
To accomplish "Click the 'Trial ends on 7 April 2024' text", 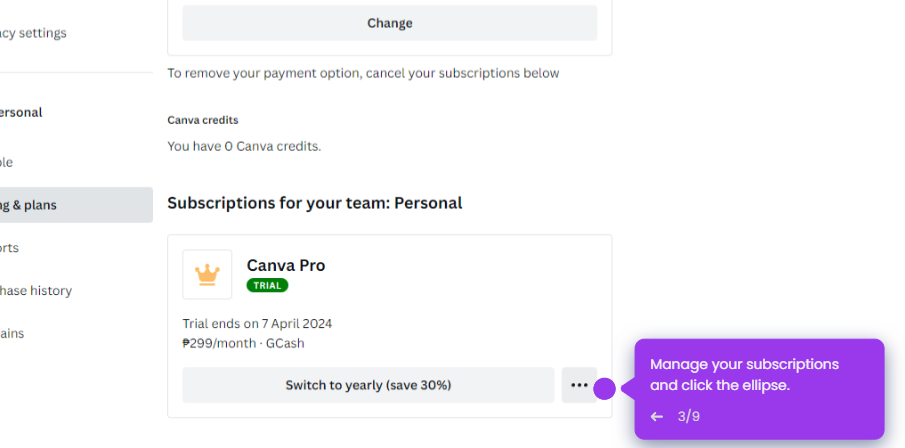I will pyautogui.click(x=257, y=324).
